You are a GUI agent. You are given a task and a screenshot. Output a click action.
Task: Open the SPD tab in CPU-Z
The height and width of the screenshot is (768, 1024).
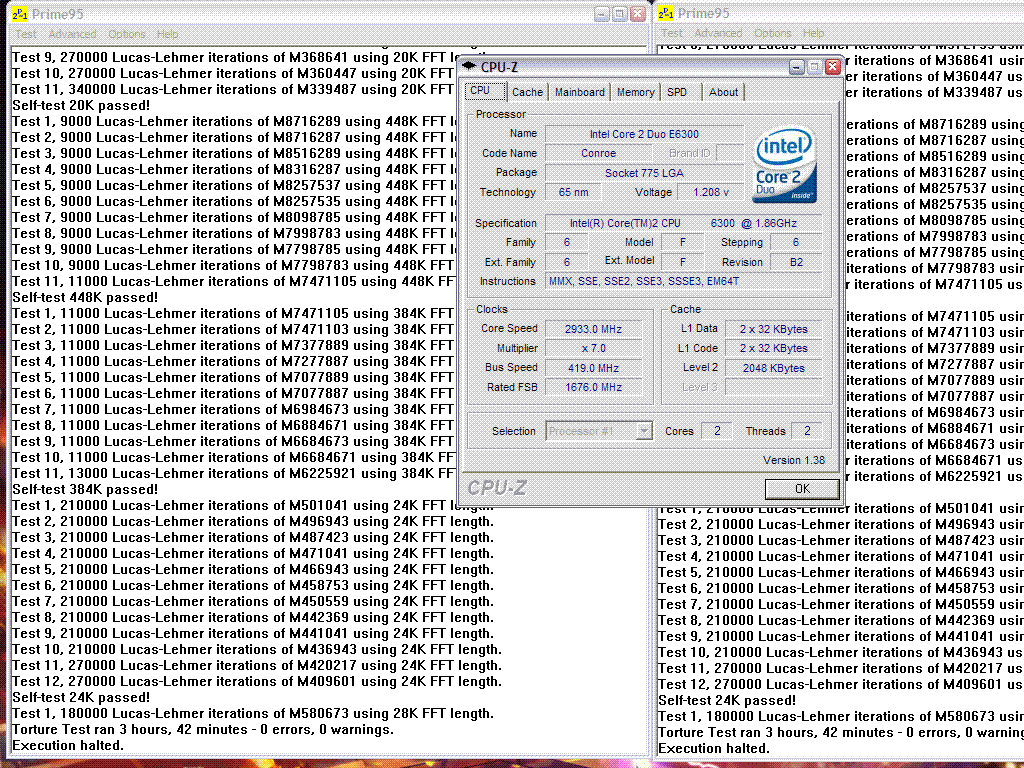(681, 92)
